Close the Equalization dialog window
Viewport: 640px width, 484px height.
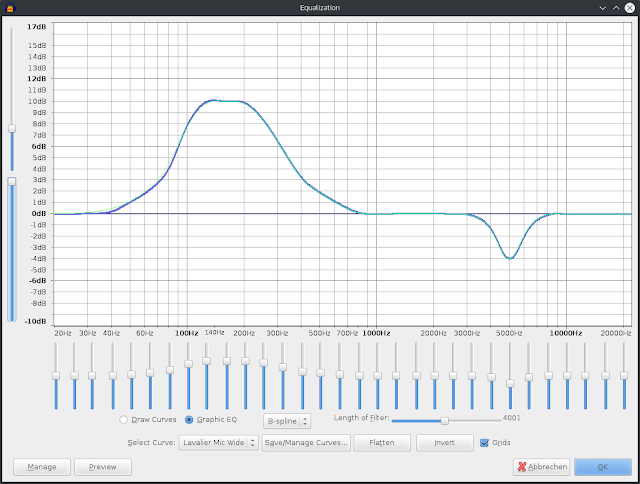[630, 8]
